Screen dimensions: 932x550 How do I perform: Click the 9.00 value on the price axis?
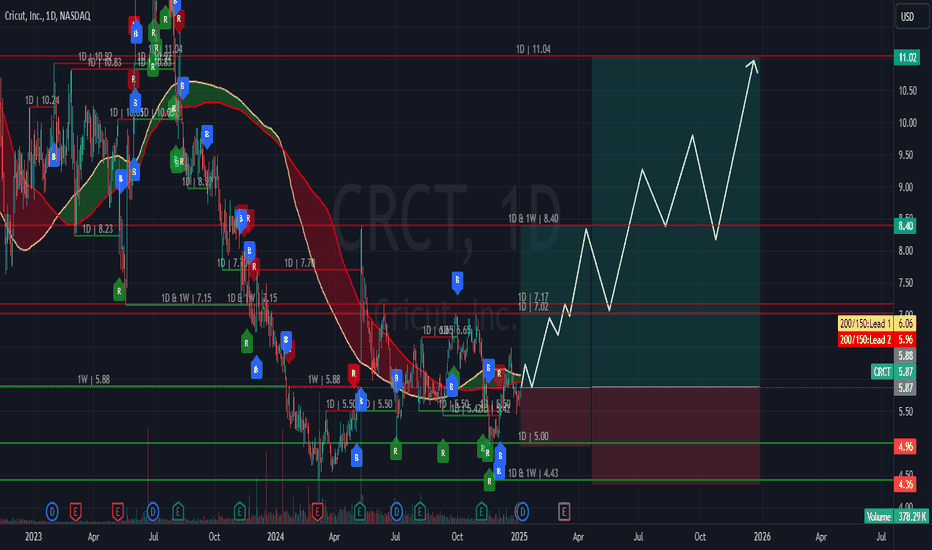point(905,187)
